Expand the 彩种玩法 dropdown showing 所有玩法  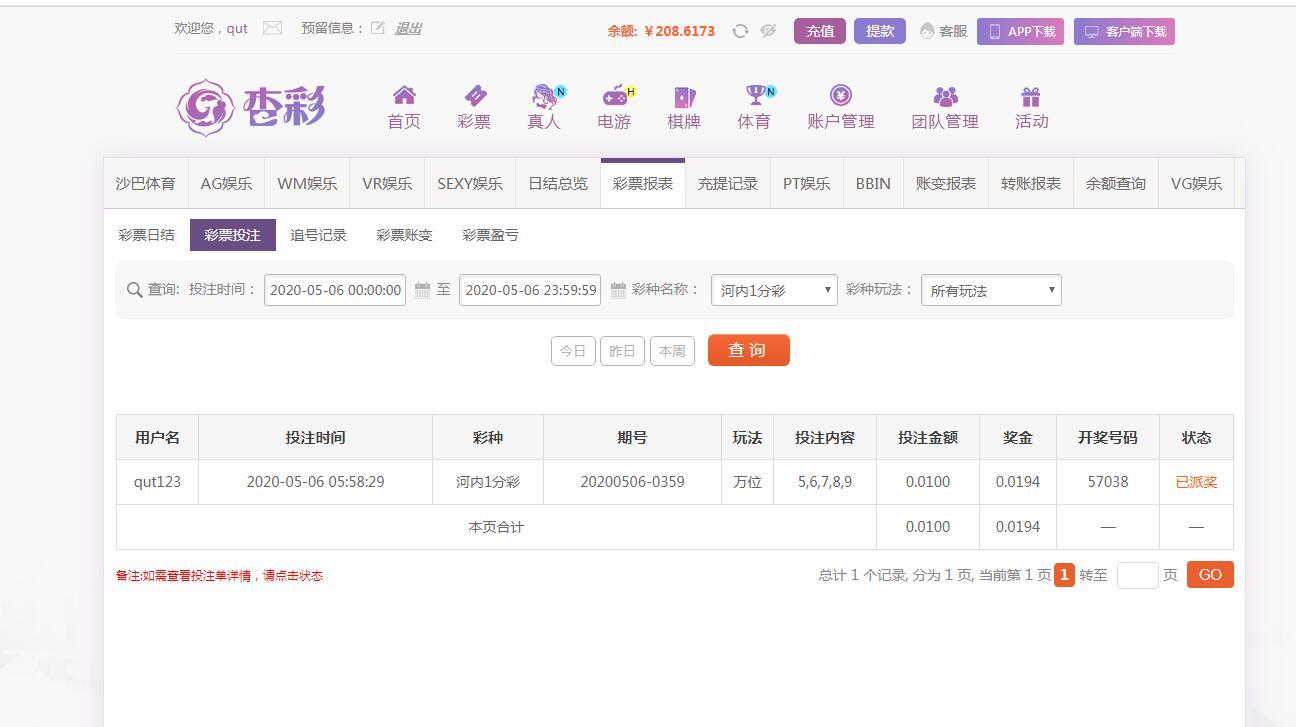991,290
